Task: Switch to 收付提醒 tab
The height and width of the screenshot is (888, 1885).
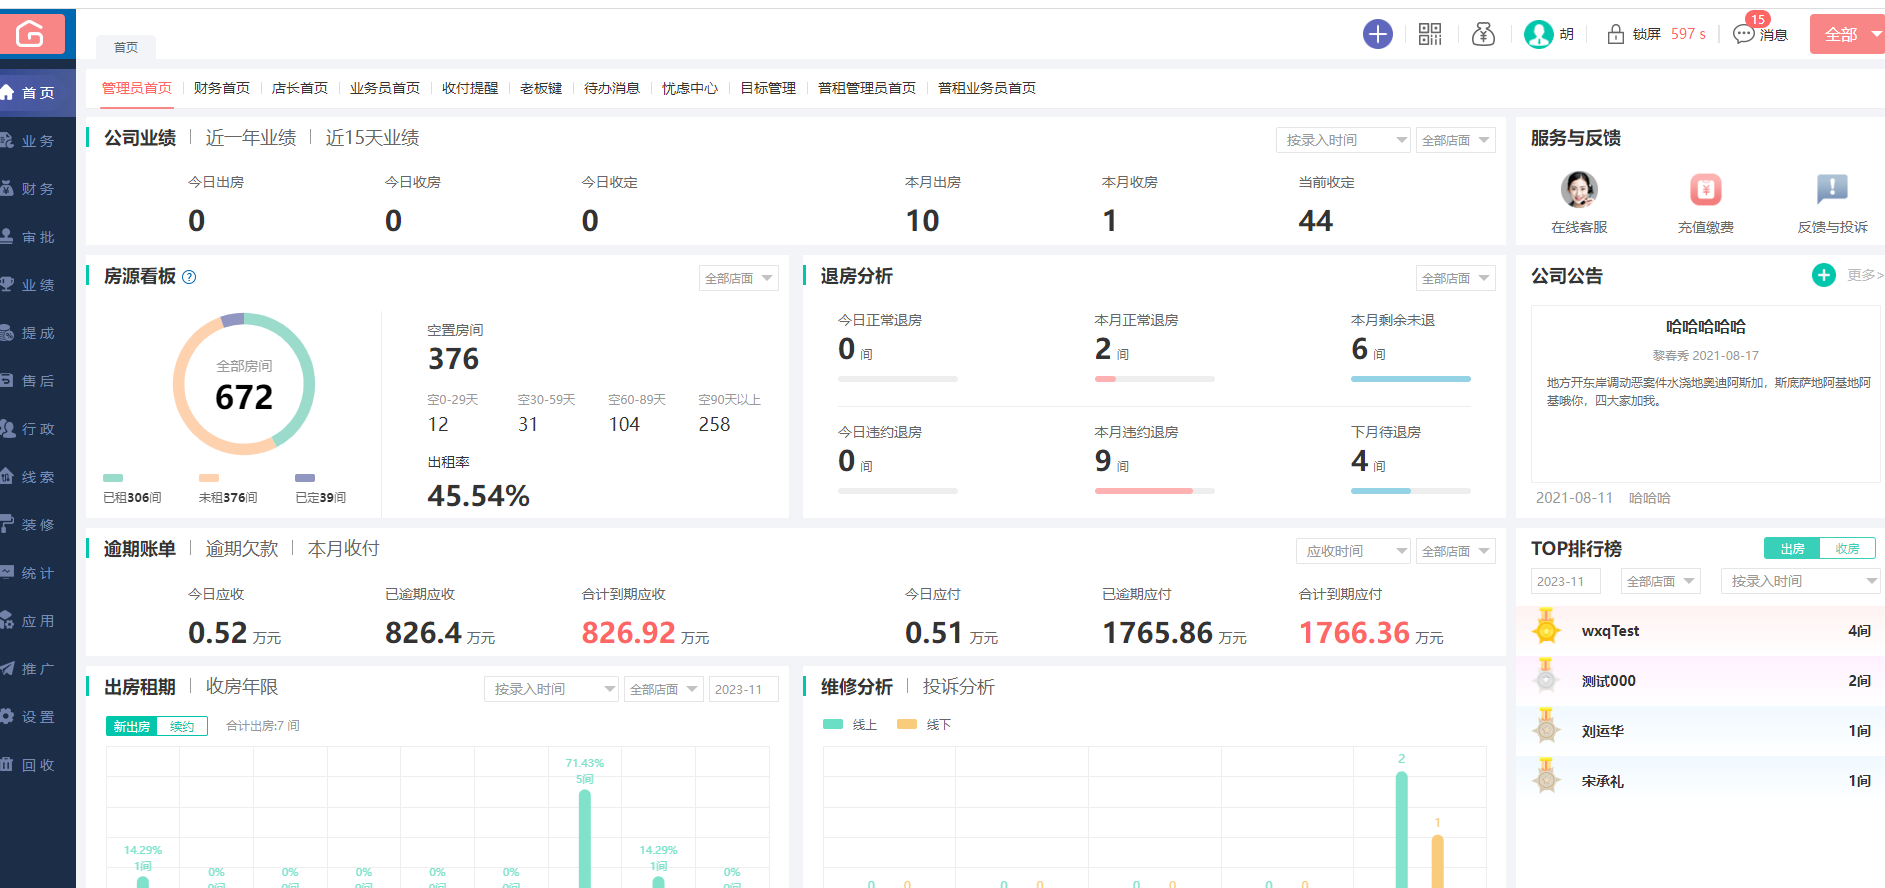Action: click(470, 88)
